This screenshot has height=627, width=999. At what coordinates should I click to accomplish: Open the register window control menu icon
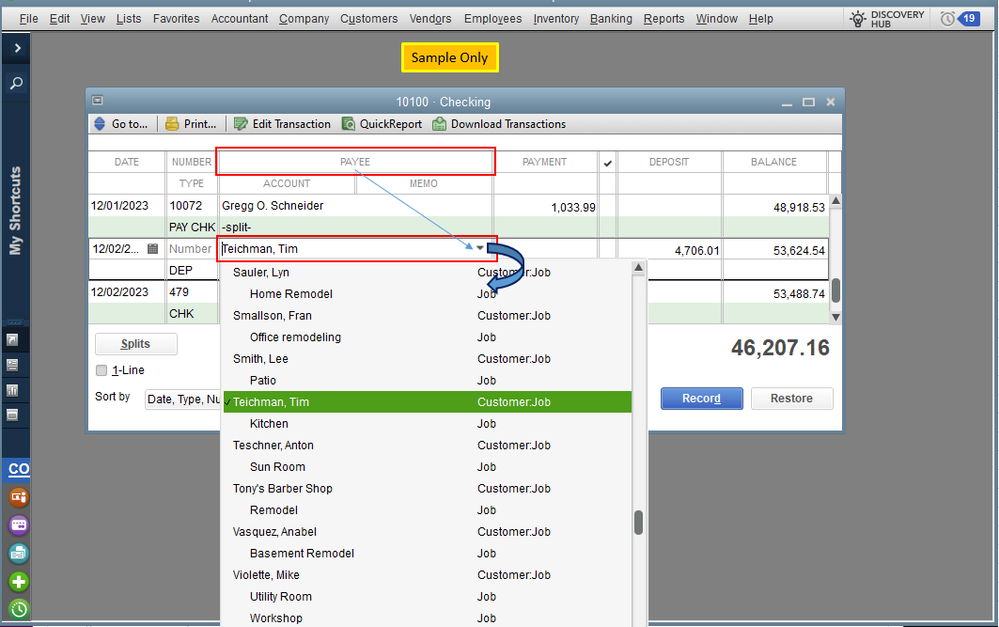[97, 100]
